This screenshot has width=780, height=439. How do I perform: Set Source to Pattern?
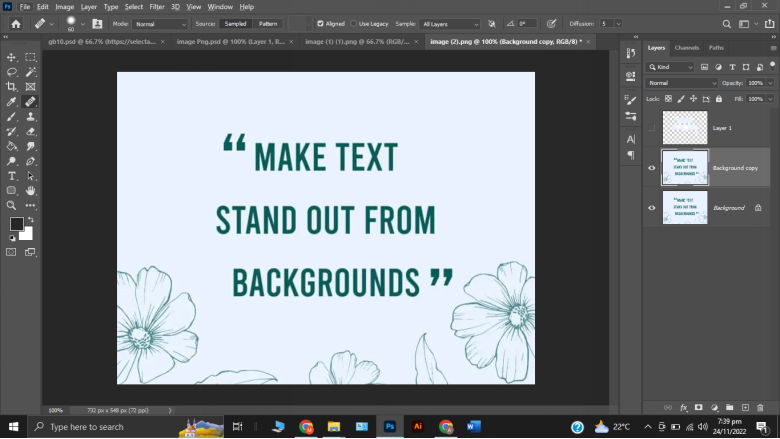coord(268,24)
